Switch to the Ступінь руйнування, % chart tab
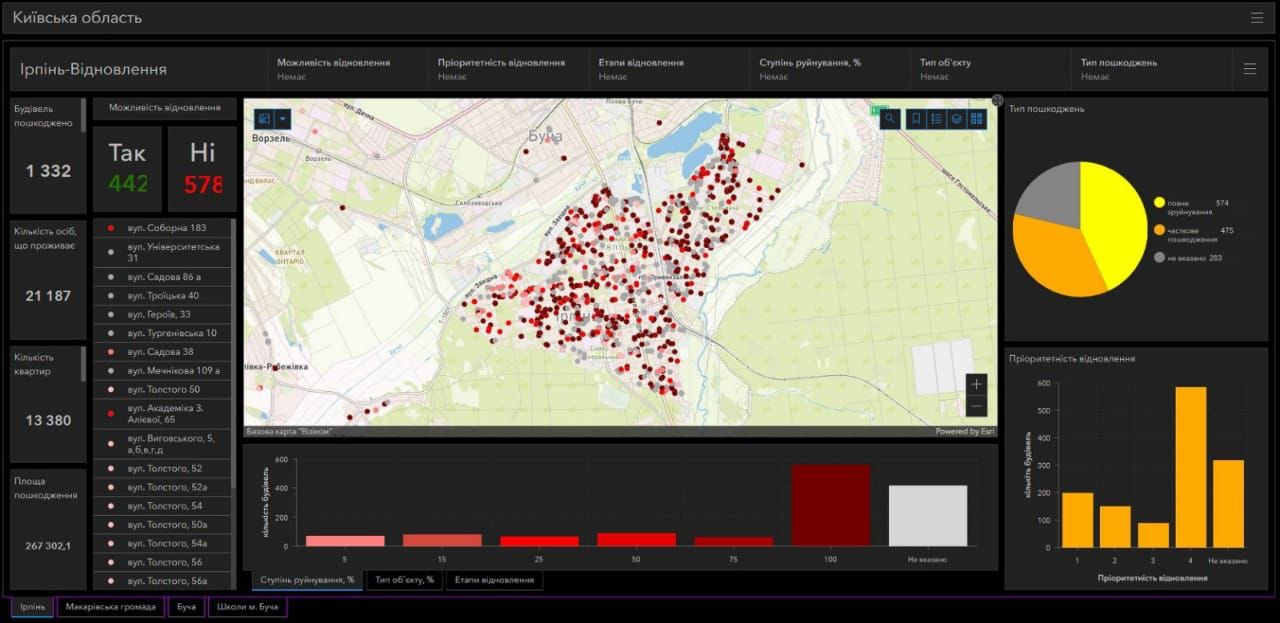This screenshot has width=1280, height=623. point(308,580)
